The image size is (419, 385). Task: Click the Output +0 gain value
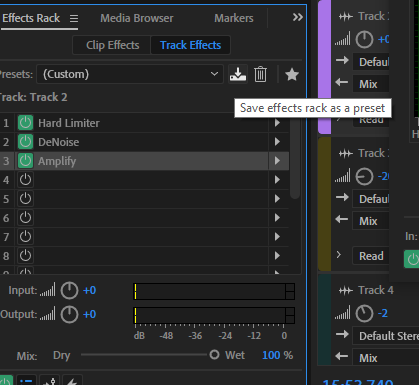pyautogui.click(x=89, y=314)
